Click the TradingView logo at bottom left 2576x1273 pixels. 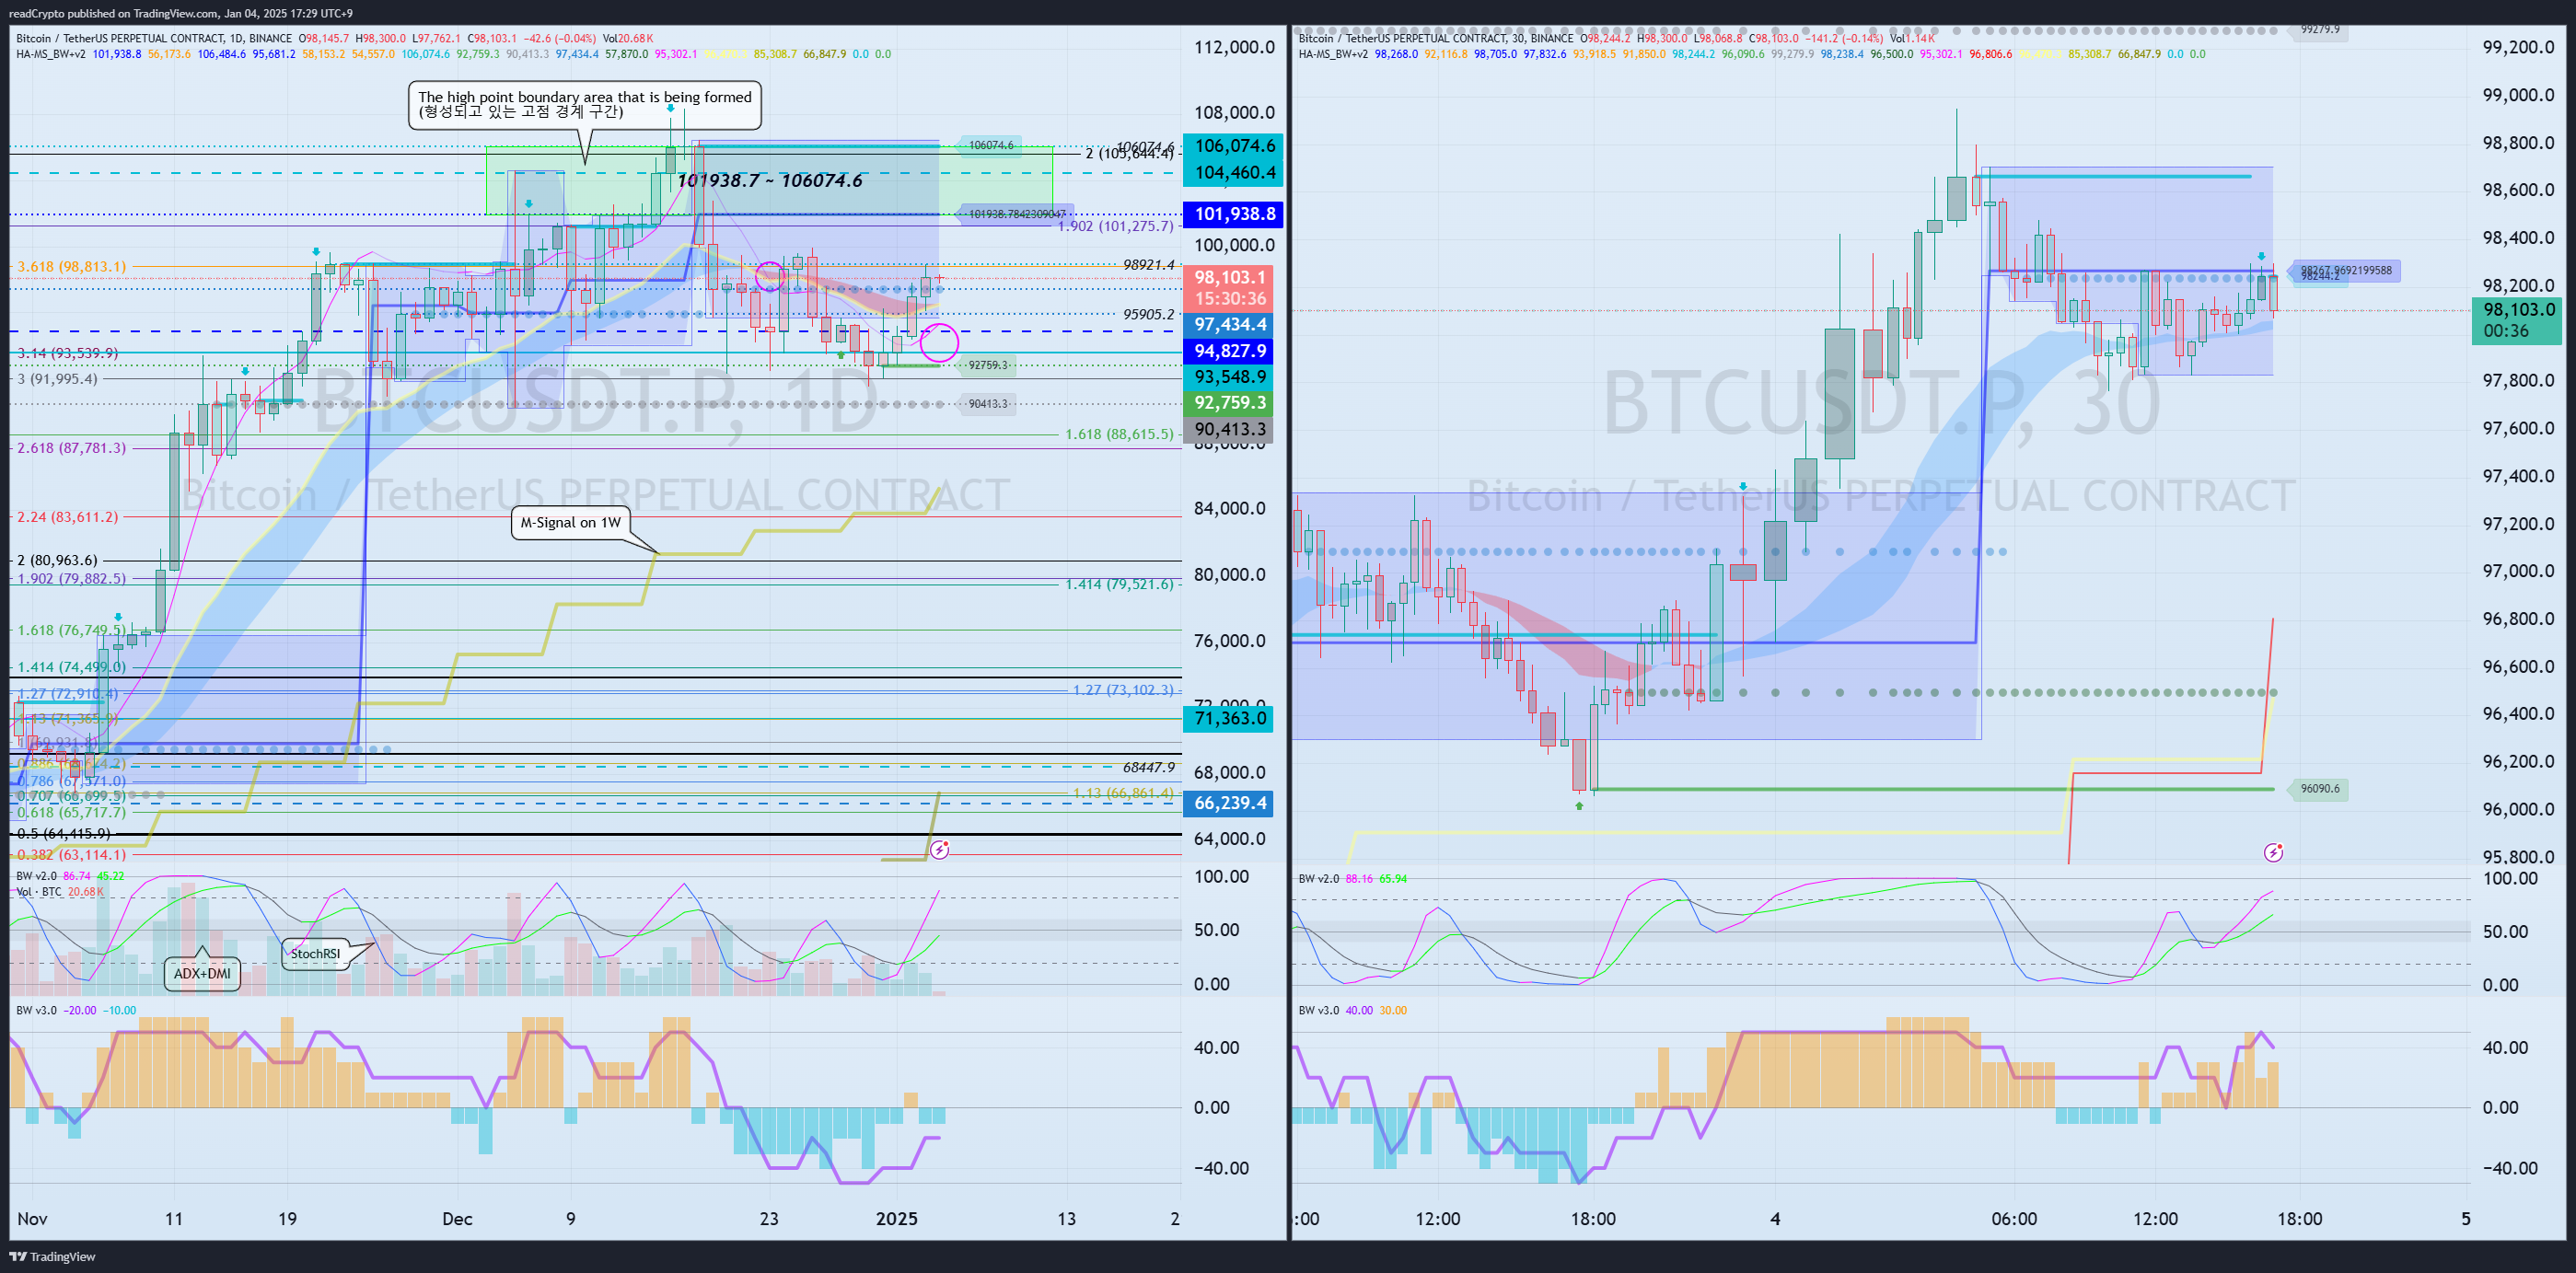tap(52, 1256)
